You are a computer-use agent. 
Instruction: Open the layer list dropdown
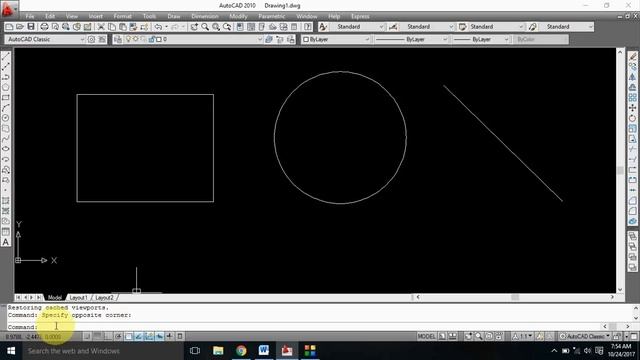pos(259,39)
